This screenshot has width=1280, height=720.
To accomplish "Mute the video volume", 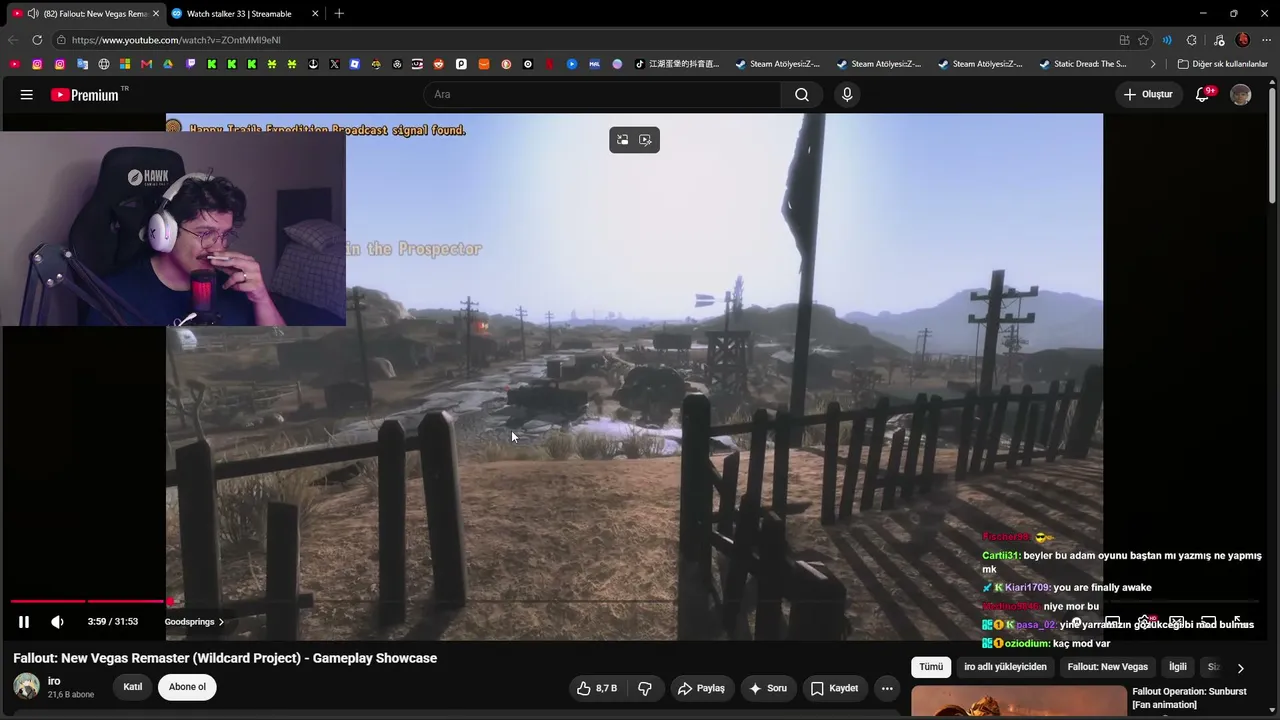I will (x=57, y=622).
